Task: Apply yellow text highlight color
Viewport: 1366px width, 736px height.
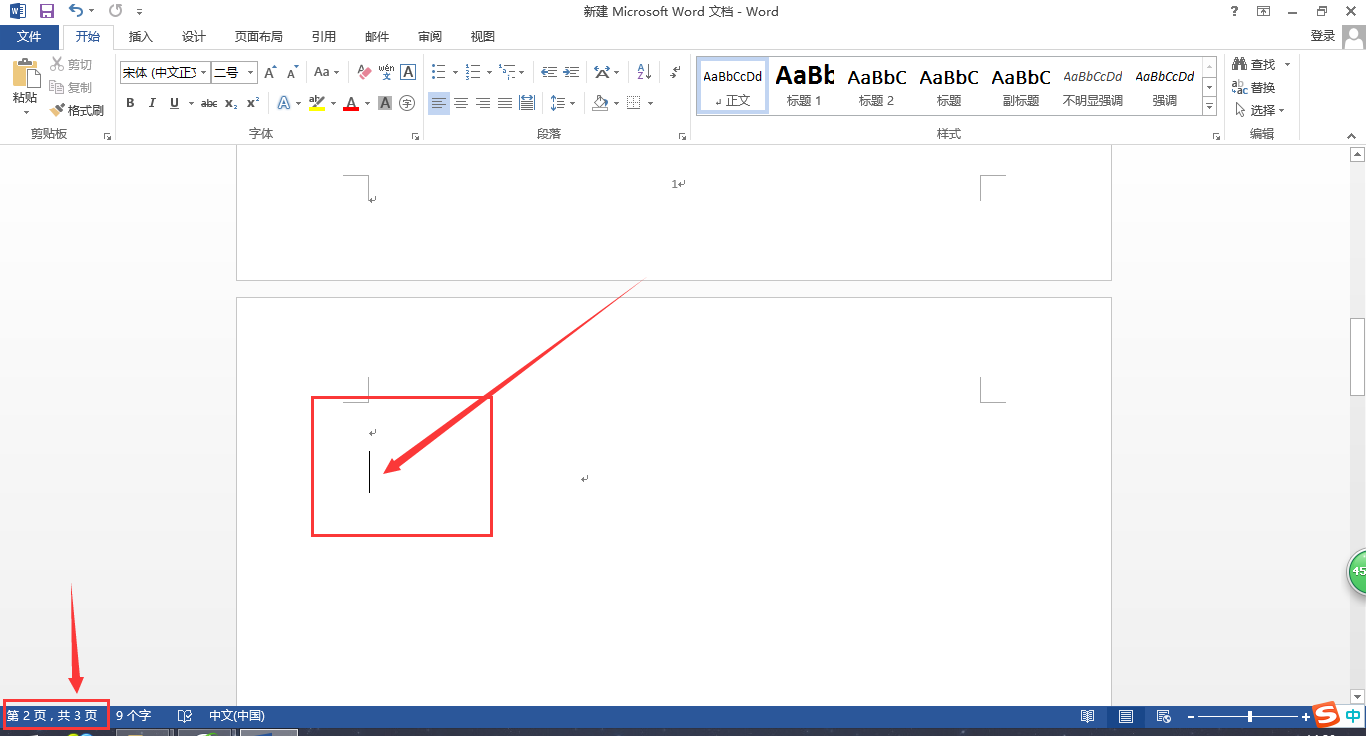Action: (317, 103)
